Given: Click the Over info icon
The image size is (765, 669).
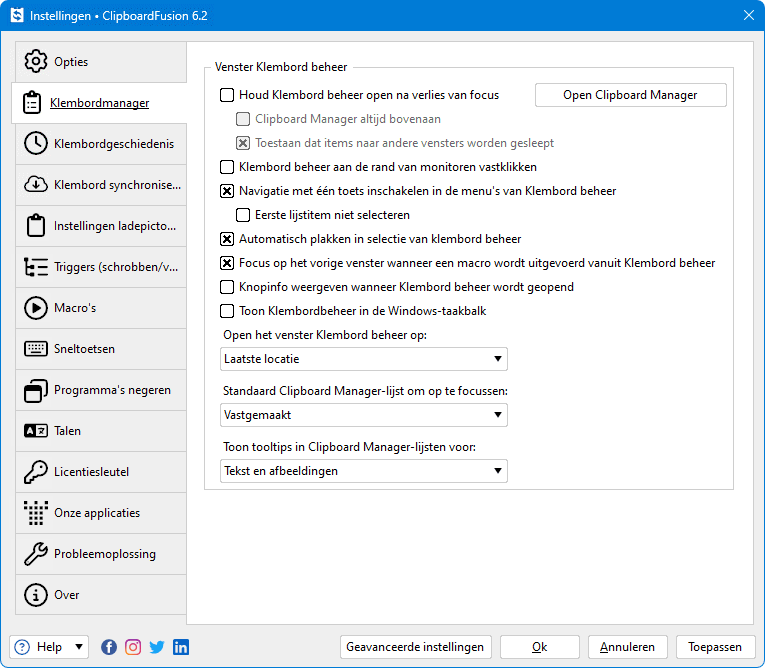Looking at the screenshot, I should (x=36, y=595).
